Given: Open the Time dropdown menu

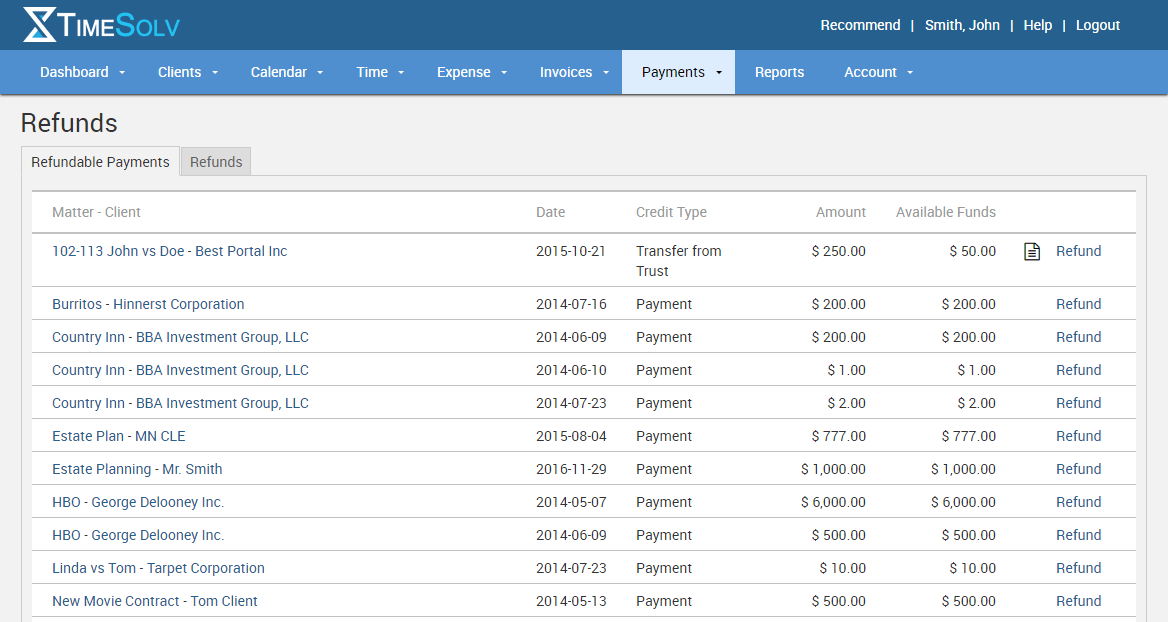Looking at the screenshot, I should coord(379,72).
